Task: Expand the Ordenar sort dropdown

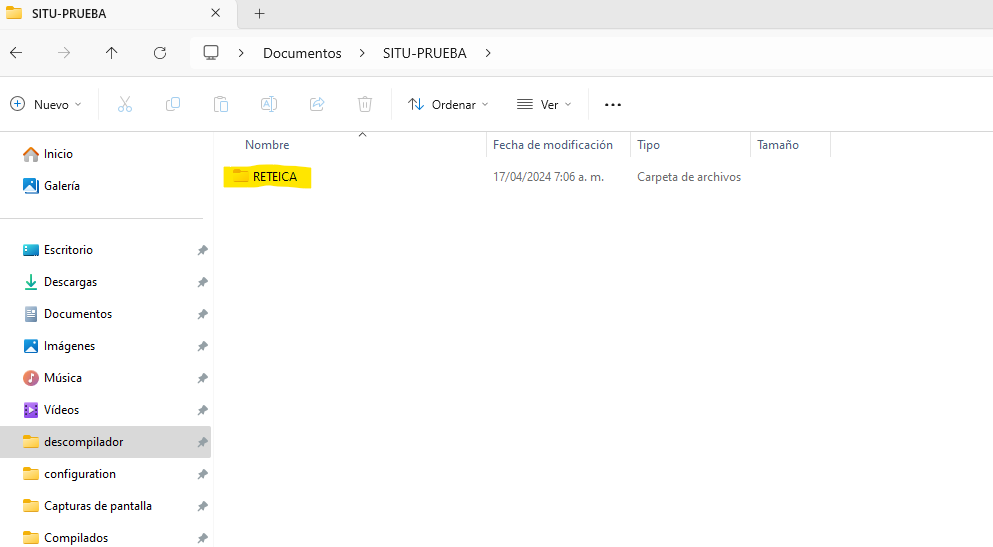Action: click(x=449, y=104)
